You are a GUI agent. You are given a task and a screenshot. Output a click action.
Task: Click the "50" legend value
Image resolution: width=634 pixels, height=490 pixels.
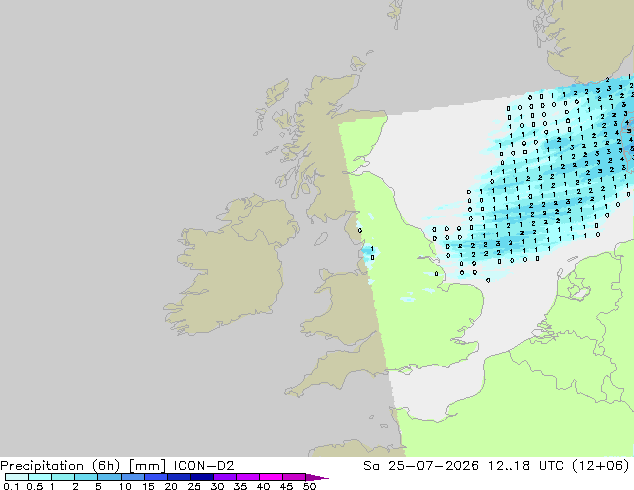point(309,486)
